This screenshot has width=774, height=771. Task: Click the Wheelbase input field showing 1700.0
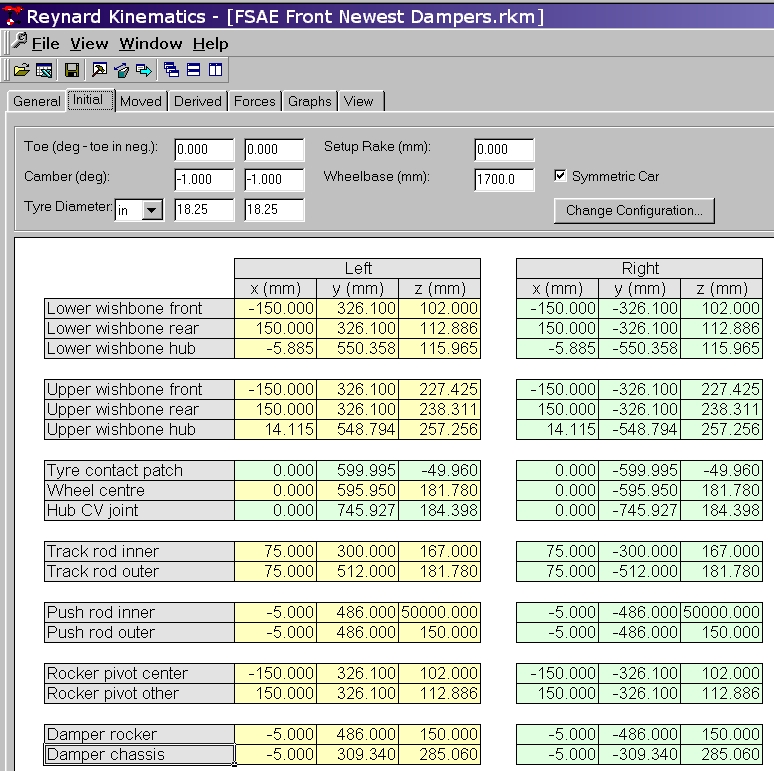click(504, 180)
